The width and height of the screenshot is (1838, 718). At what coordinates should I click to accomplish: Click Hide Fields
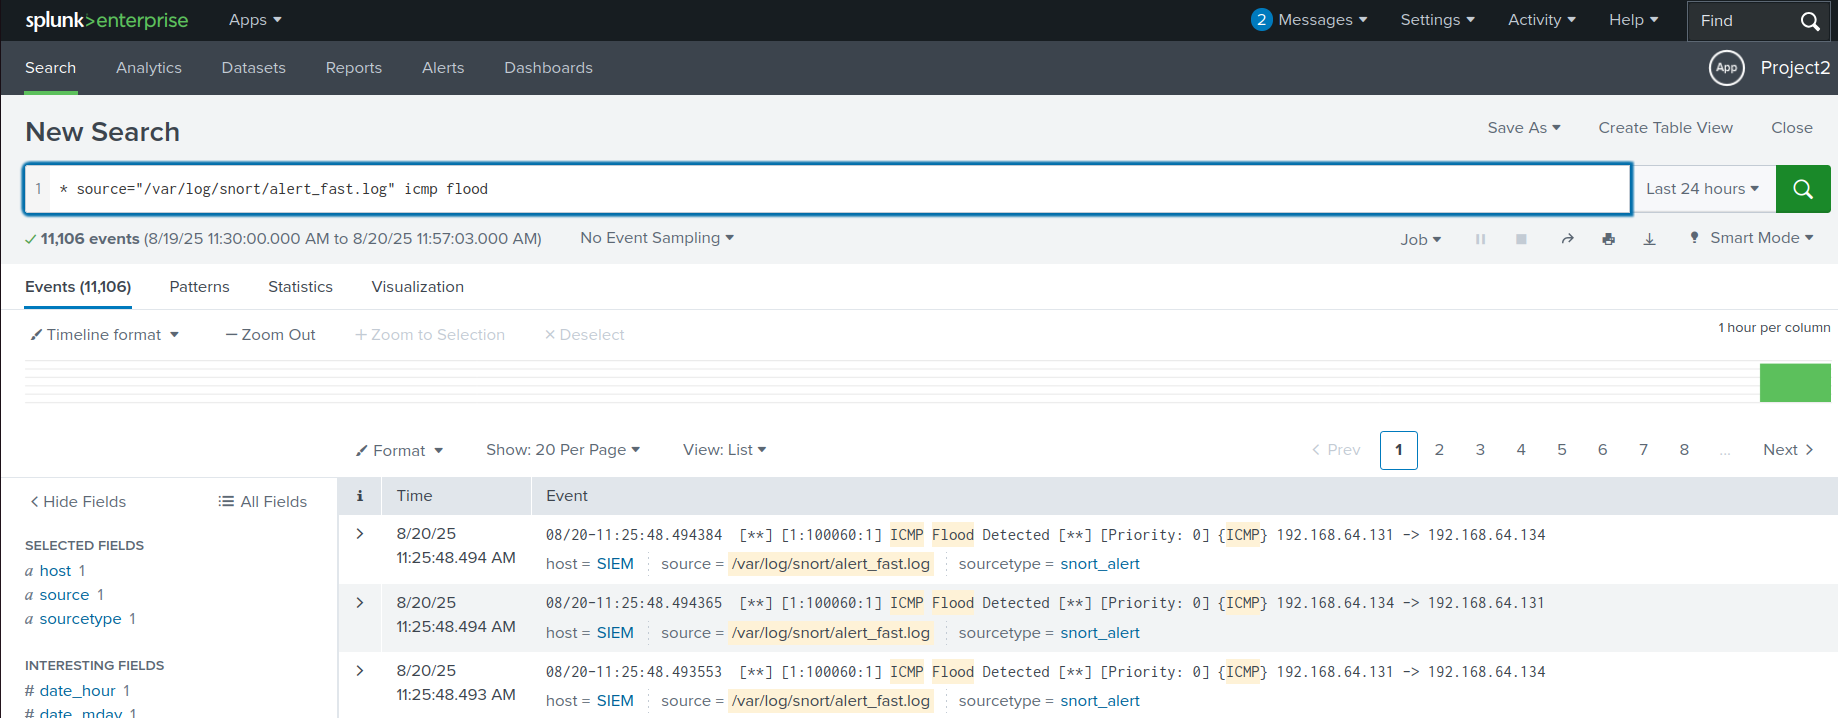pos(78,502)
